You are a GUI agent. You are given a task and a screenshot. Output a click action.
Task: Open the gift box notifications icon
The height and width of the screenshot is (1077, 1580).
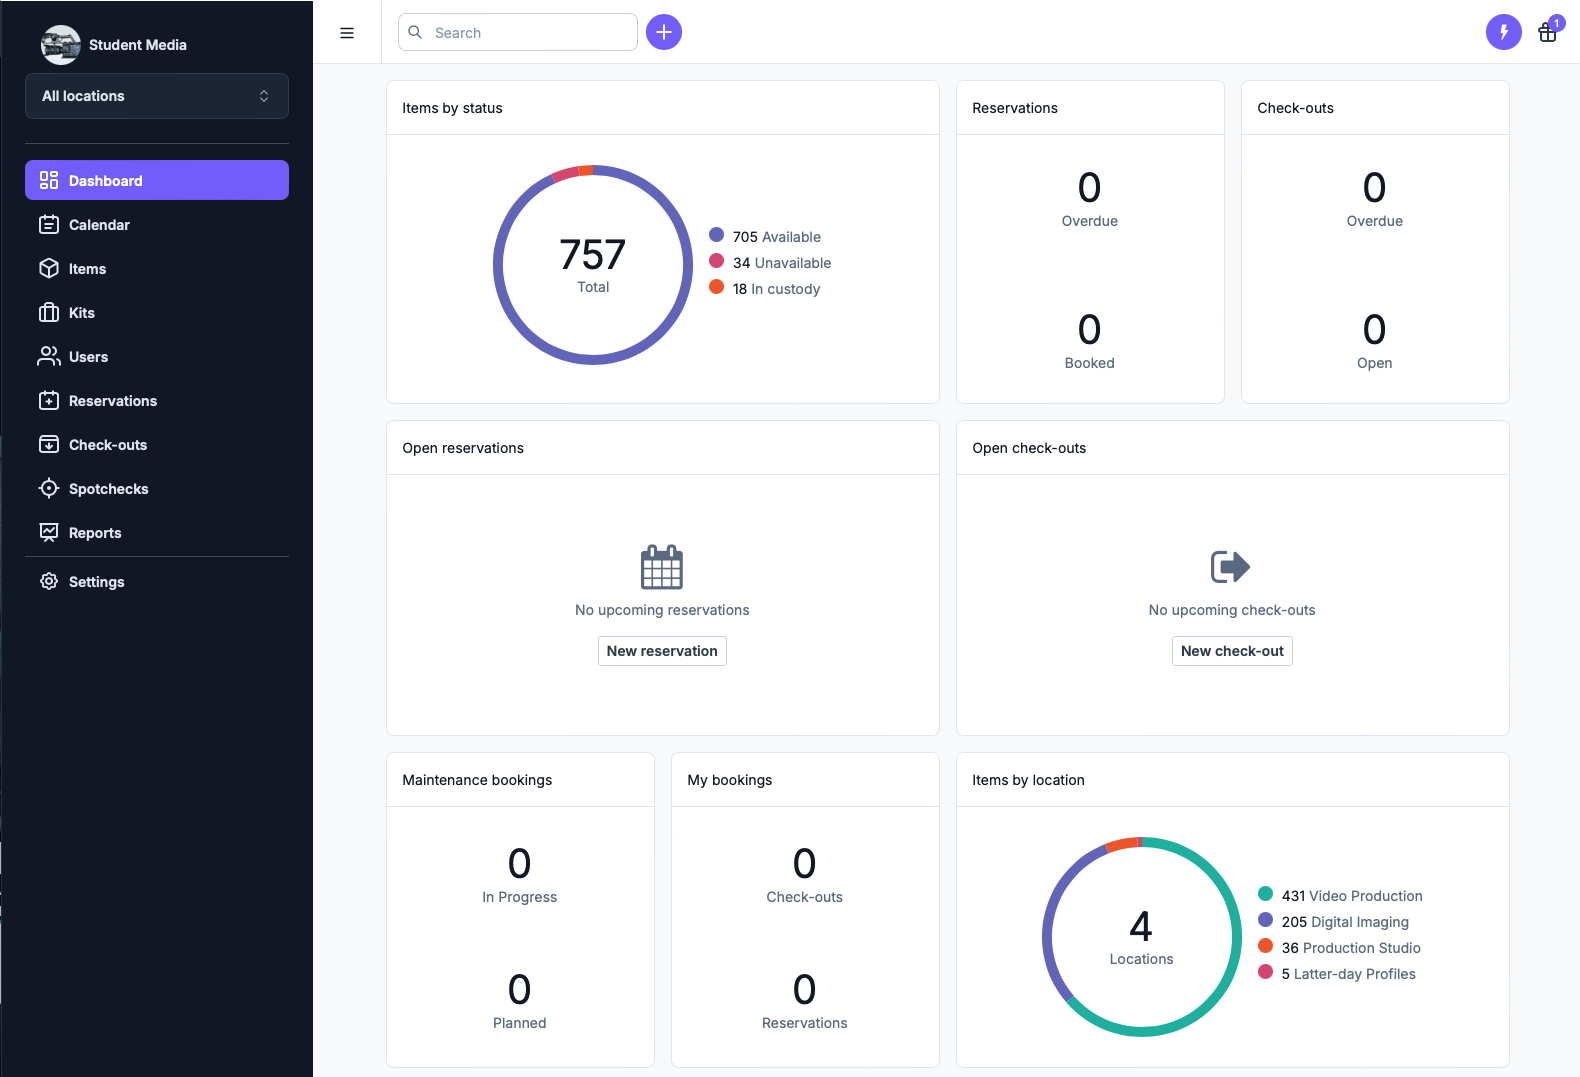(x=1547, y=33)
